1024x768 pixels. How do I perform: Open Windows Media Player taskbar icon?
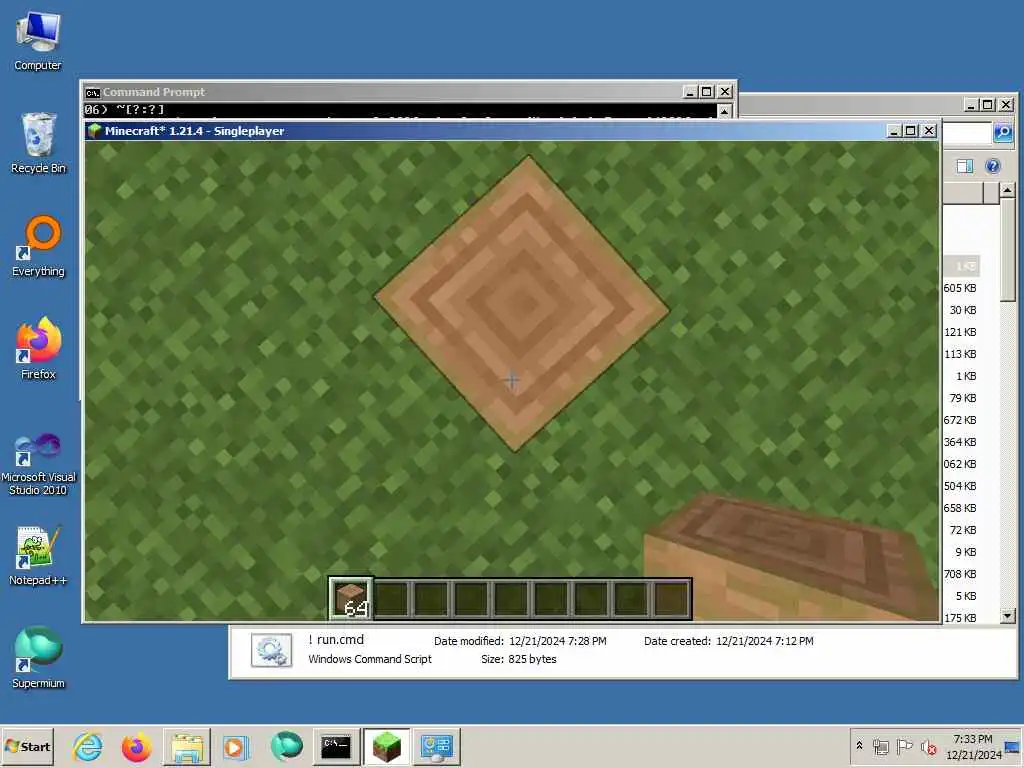[235, 746]
